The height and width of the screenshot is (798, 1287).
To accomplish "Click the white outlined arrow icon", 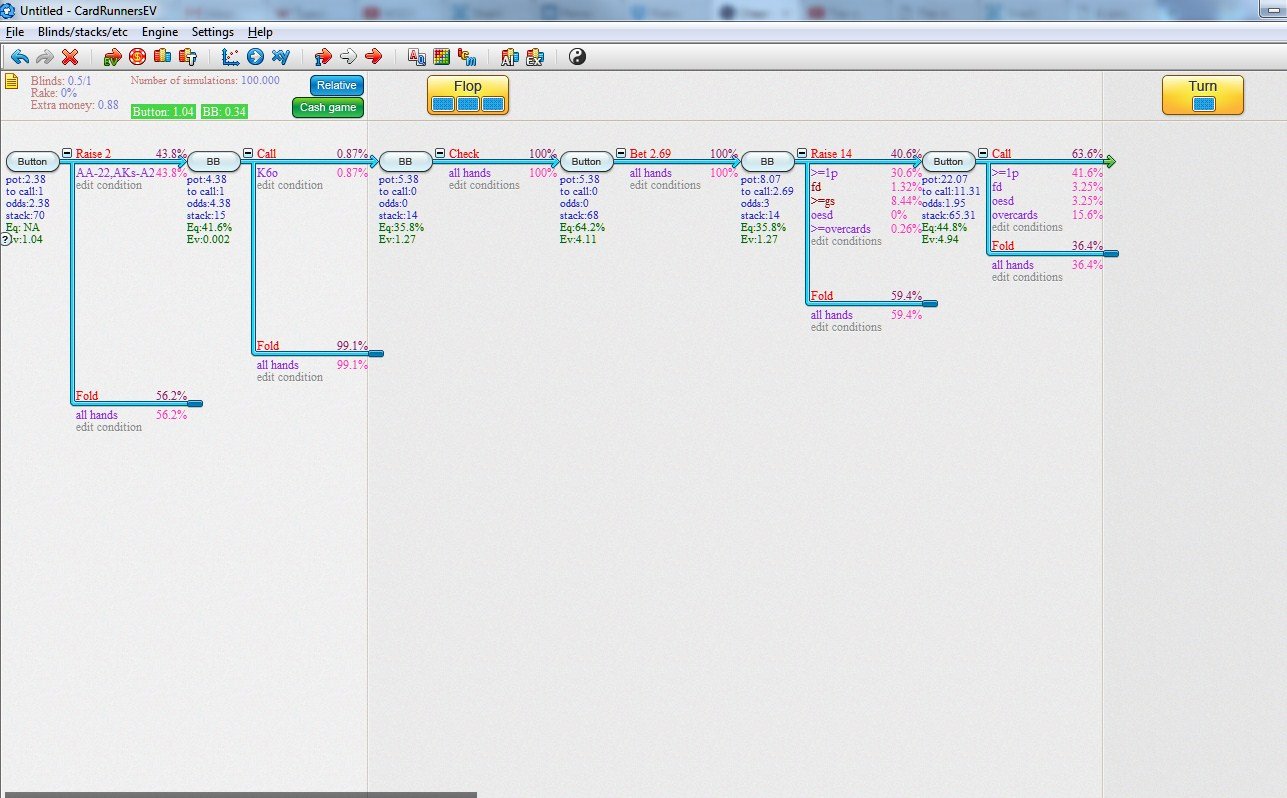I will (x=349, y=57).
